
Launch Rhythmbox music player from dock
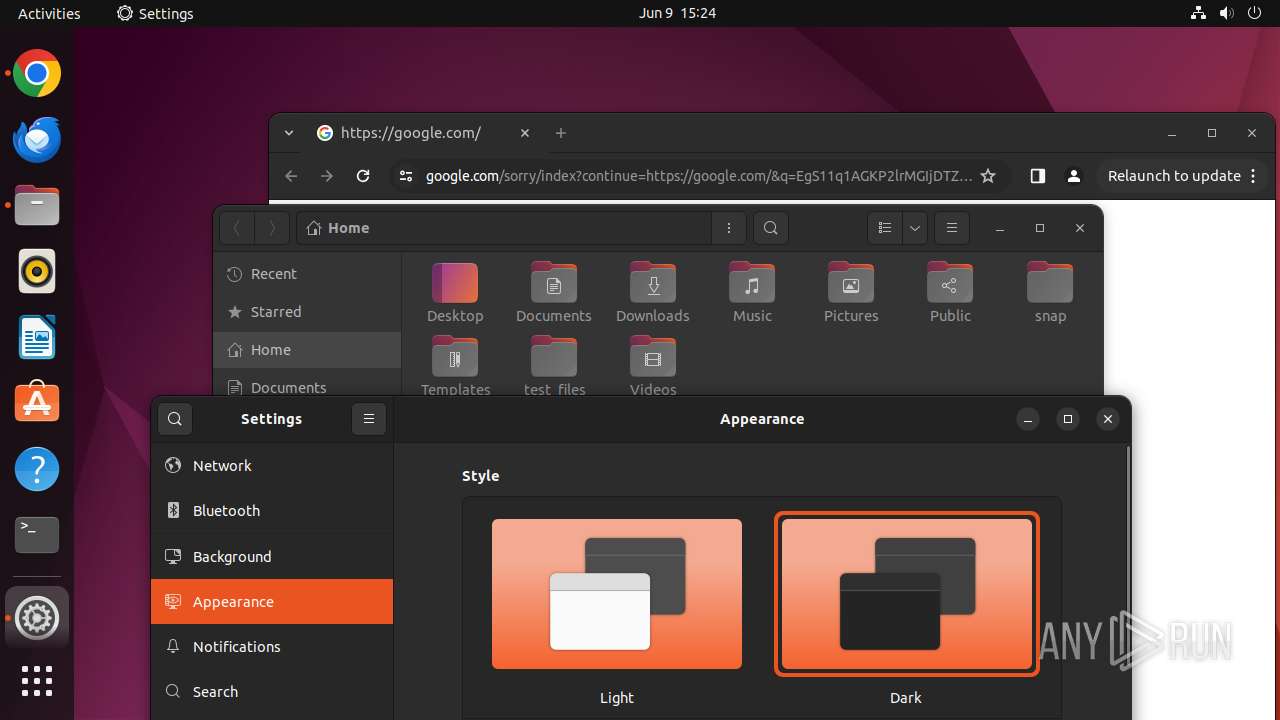point(37,271)
